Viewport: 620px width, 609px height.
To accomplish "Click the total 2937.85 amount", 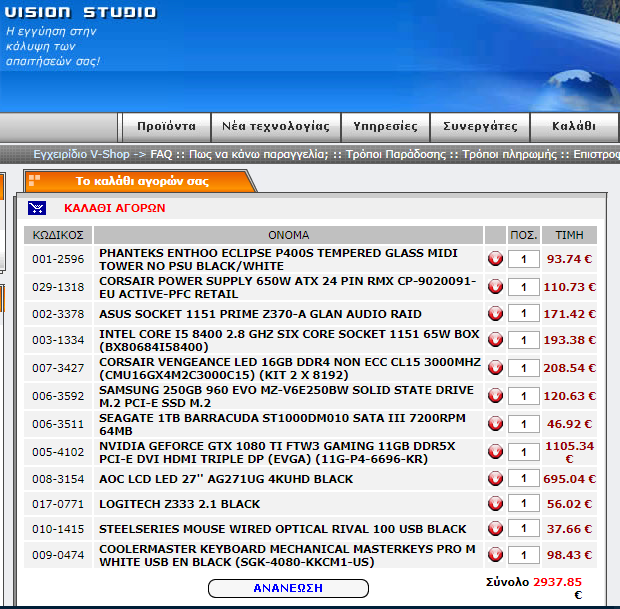I will pos(557,582).
